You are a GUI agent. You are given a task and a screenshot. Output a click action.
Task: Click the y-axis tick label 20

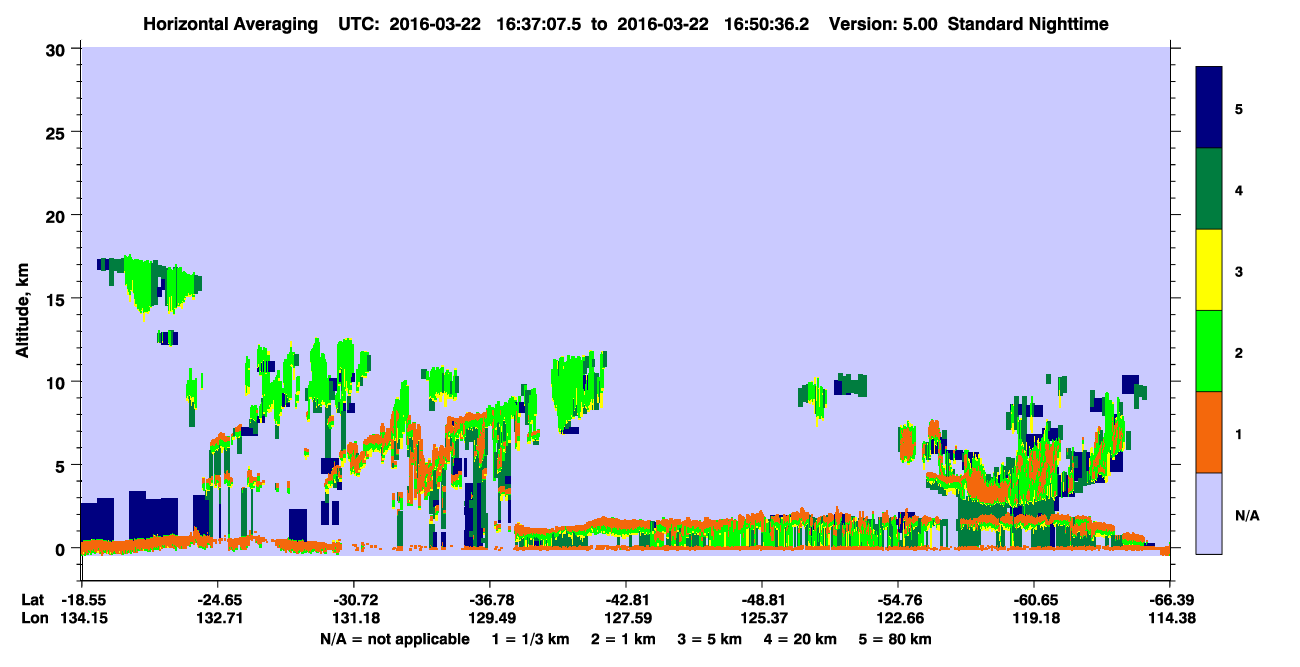point(58,215)
